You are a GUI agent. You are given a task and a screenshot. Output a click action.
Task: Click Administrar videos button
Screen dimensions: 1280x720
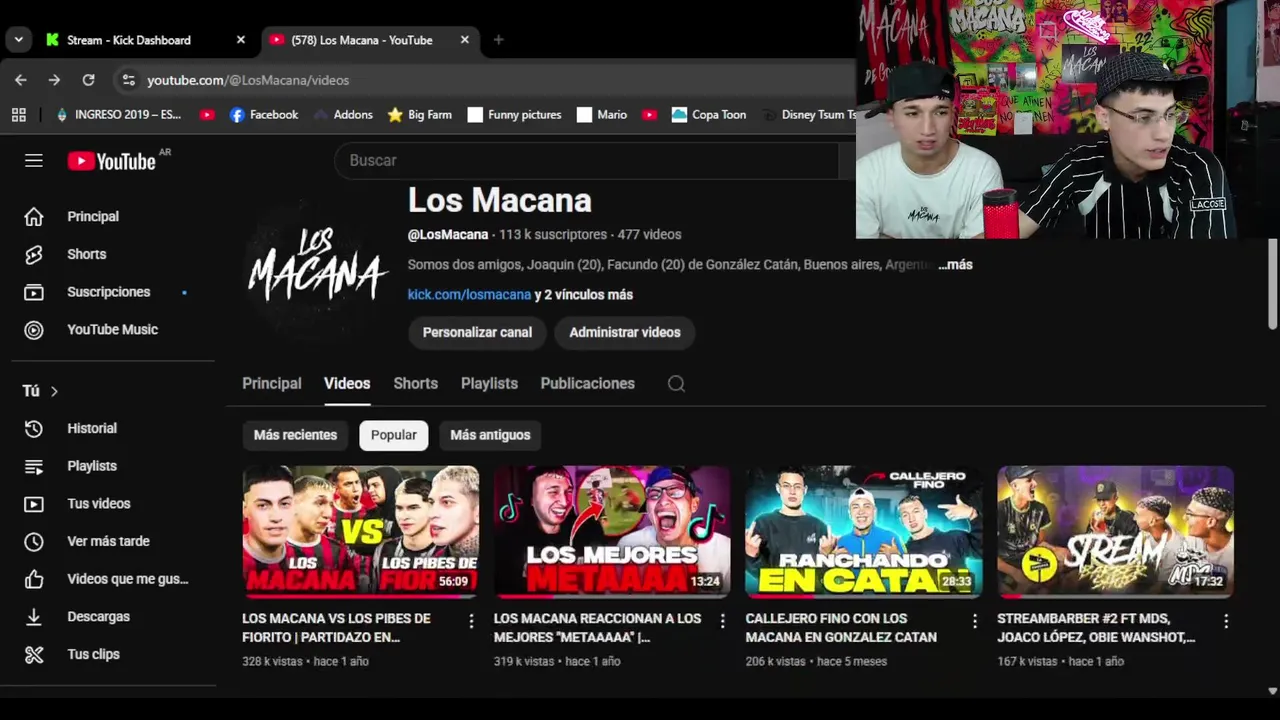(x=625, y=333)
